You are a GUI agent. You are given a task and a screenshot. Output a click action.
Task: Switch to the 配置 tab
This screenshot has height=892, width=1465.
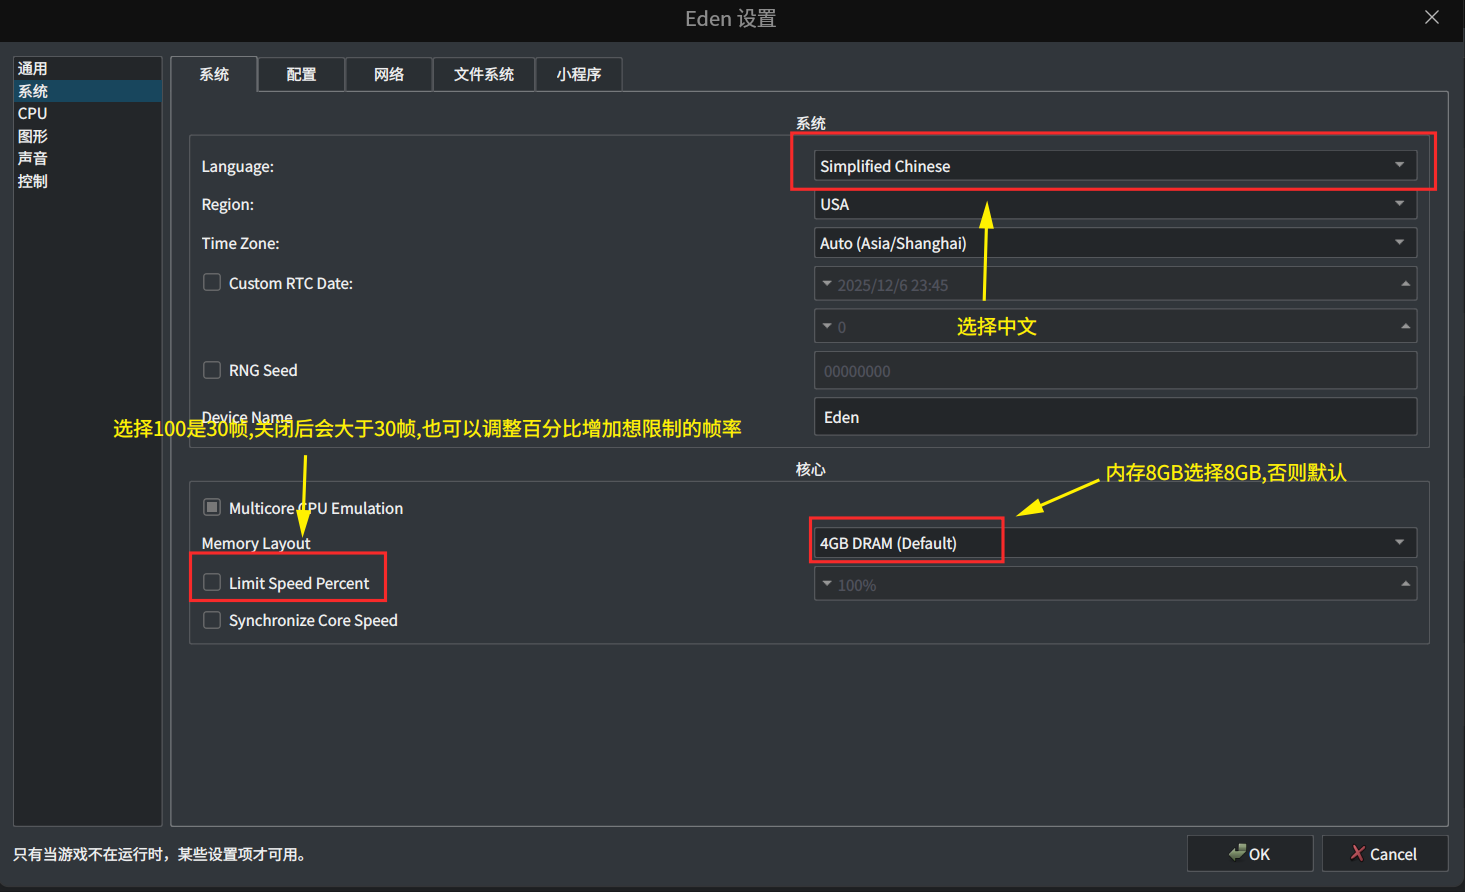[301, 74]
